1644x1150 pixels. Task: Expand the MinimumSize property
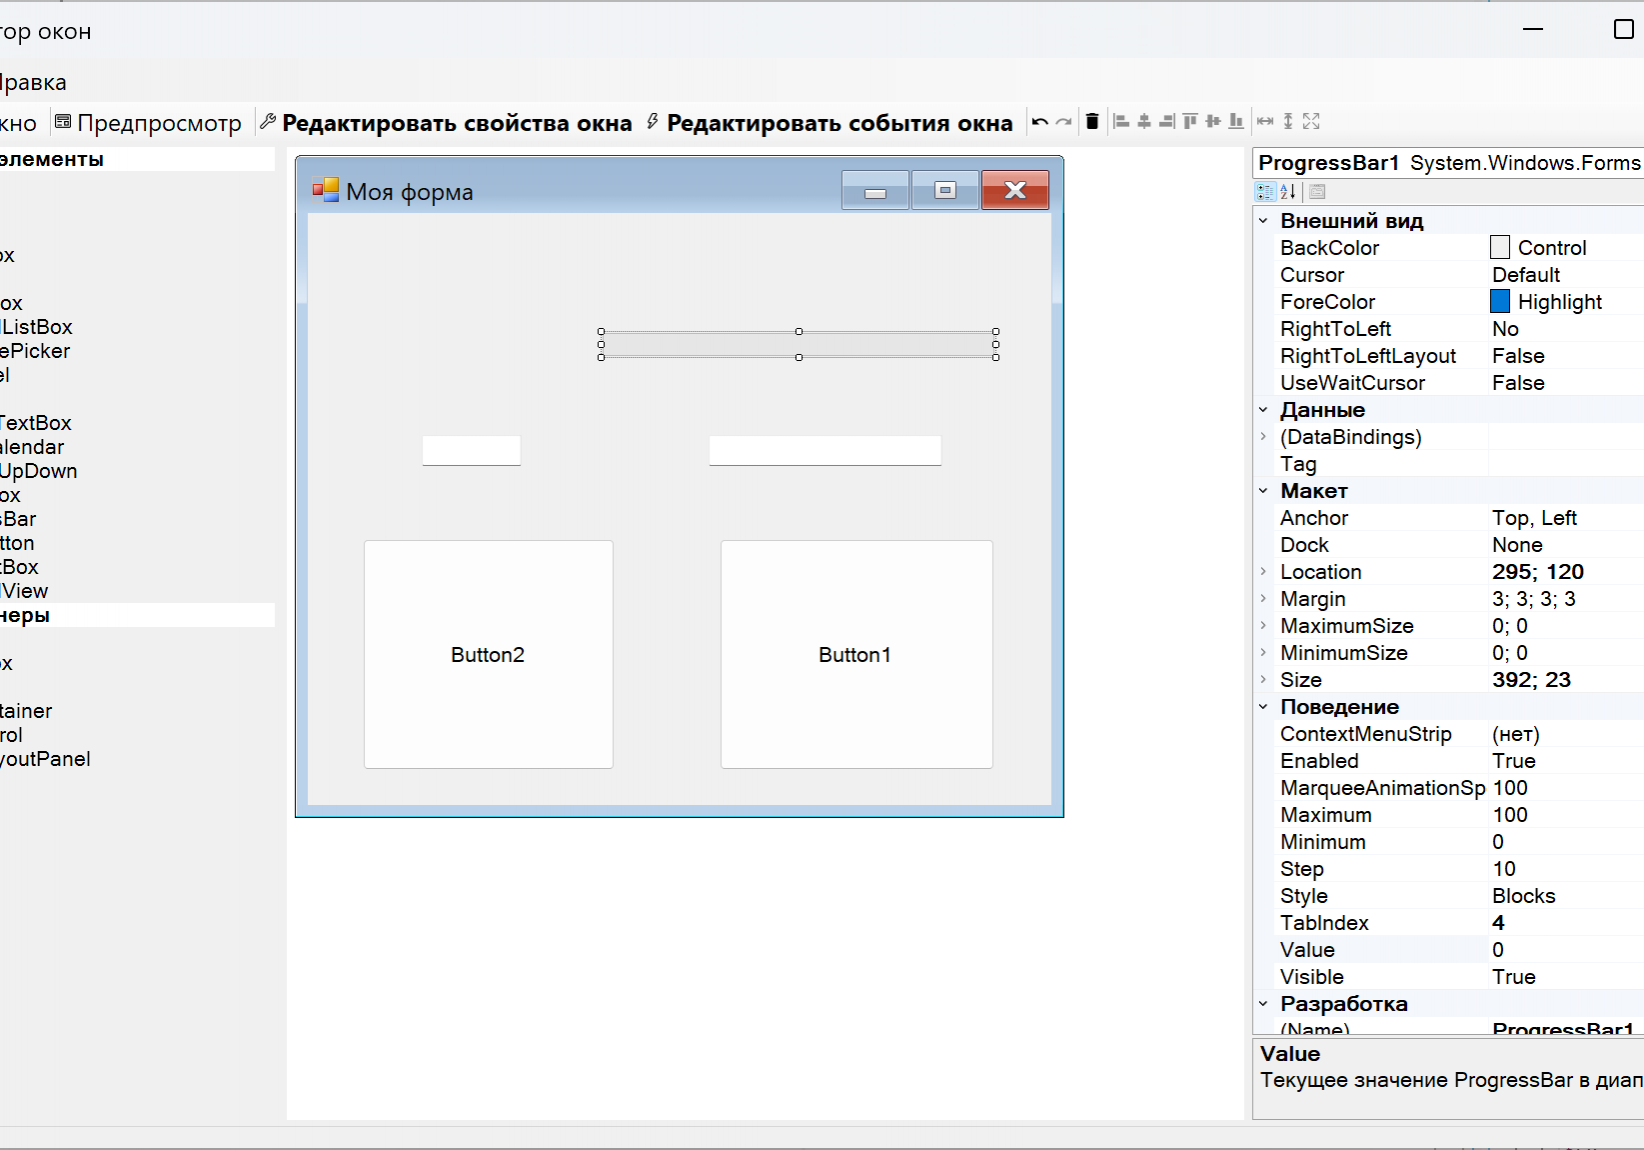point(1263,653)
